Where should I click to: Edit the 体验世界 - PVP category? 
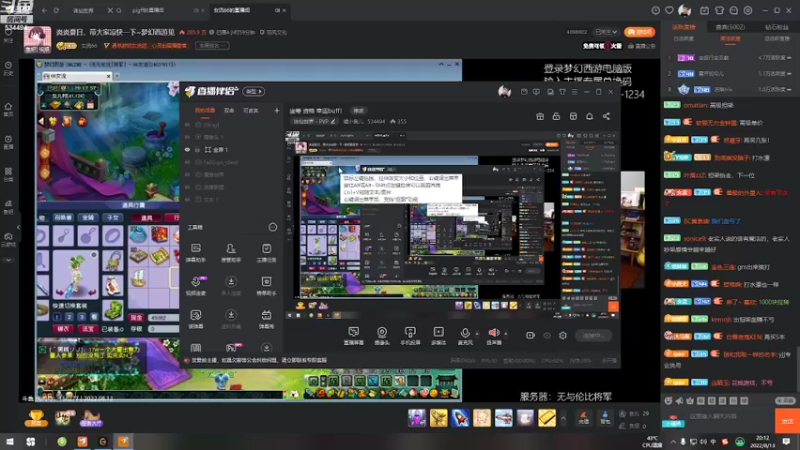click(x=314, y=121)
